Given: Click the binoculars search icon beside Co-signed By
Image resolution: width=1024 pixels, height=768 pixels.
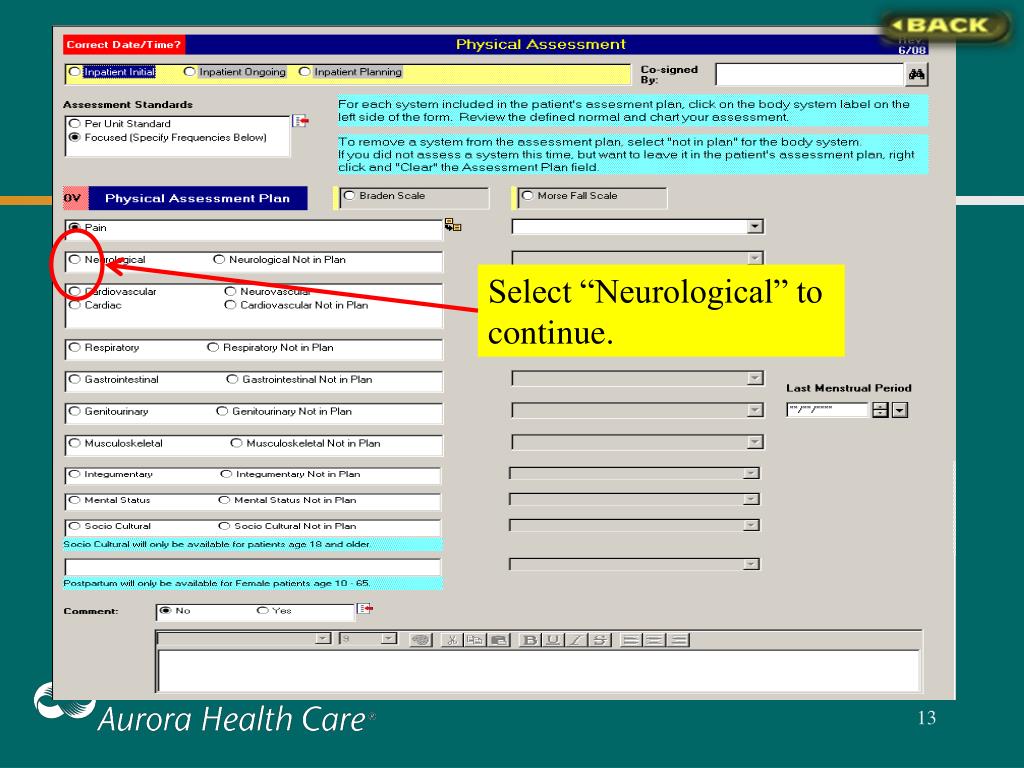Looking at the screenshot, I should [916, 74].
